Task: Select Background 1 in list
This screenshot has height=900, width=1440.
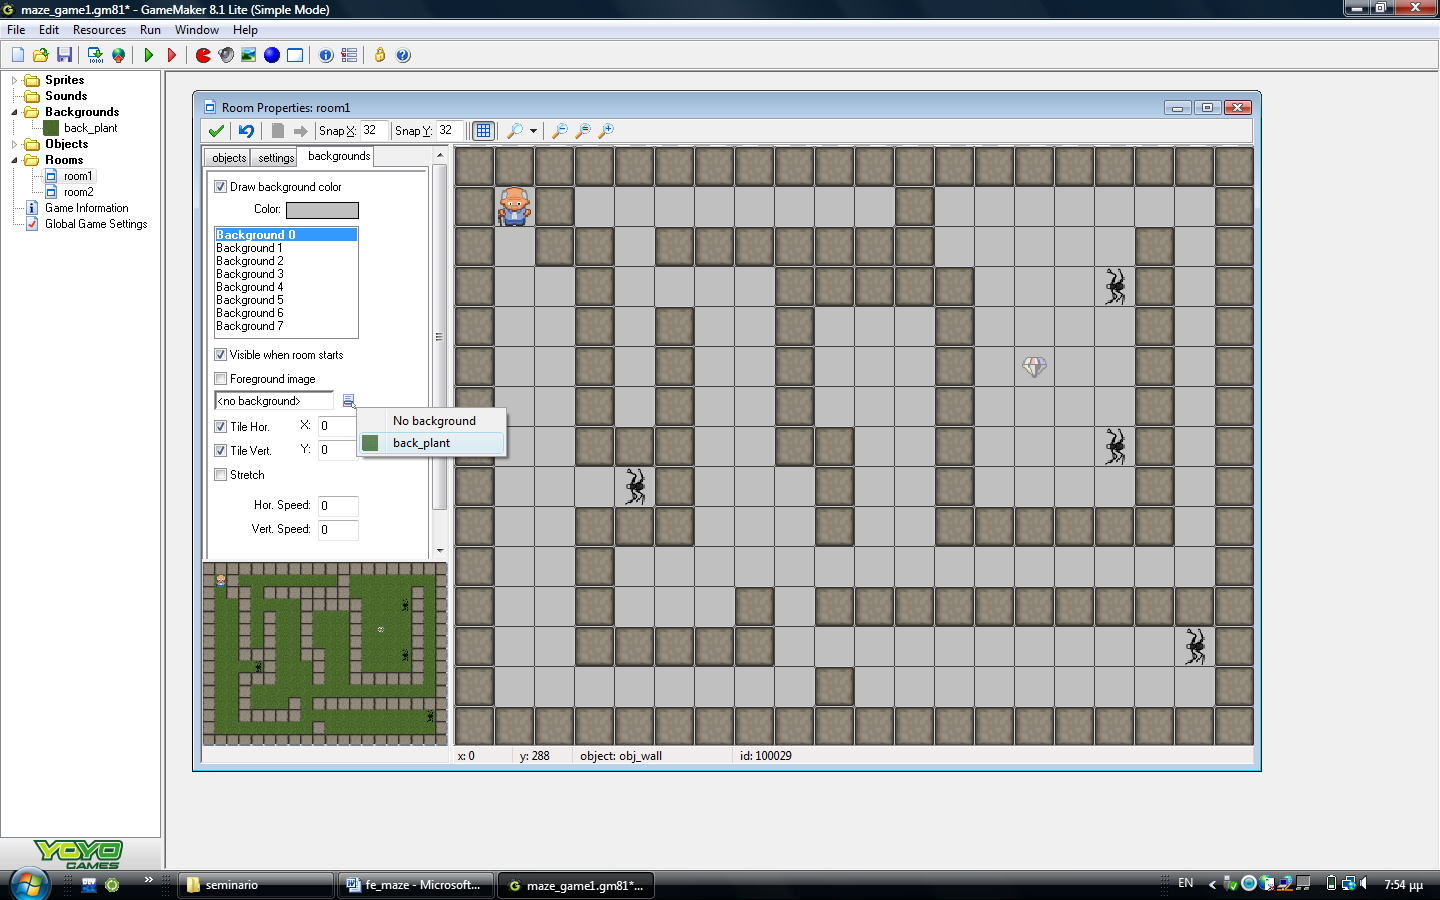Action: tap(286, 248)
